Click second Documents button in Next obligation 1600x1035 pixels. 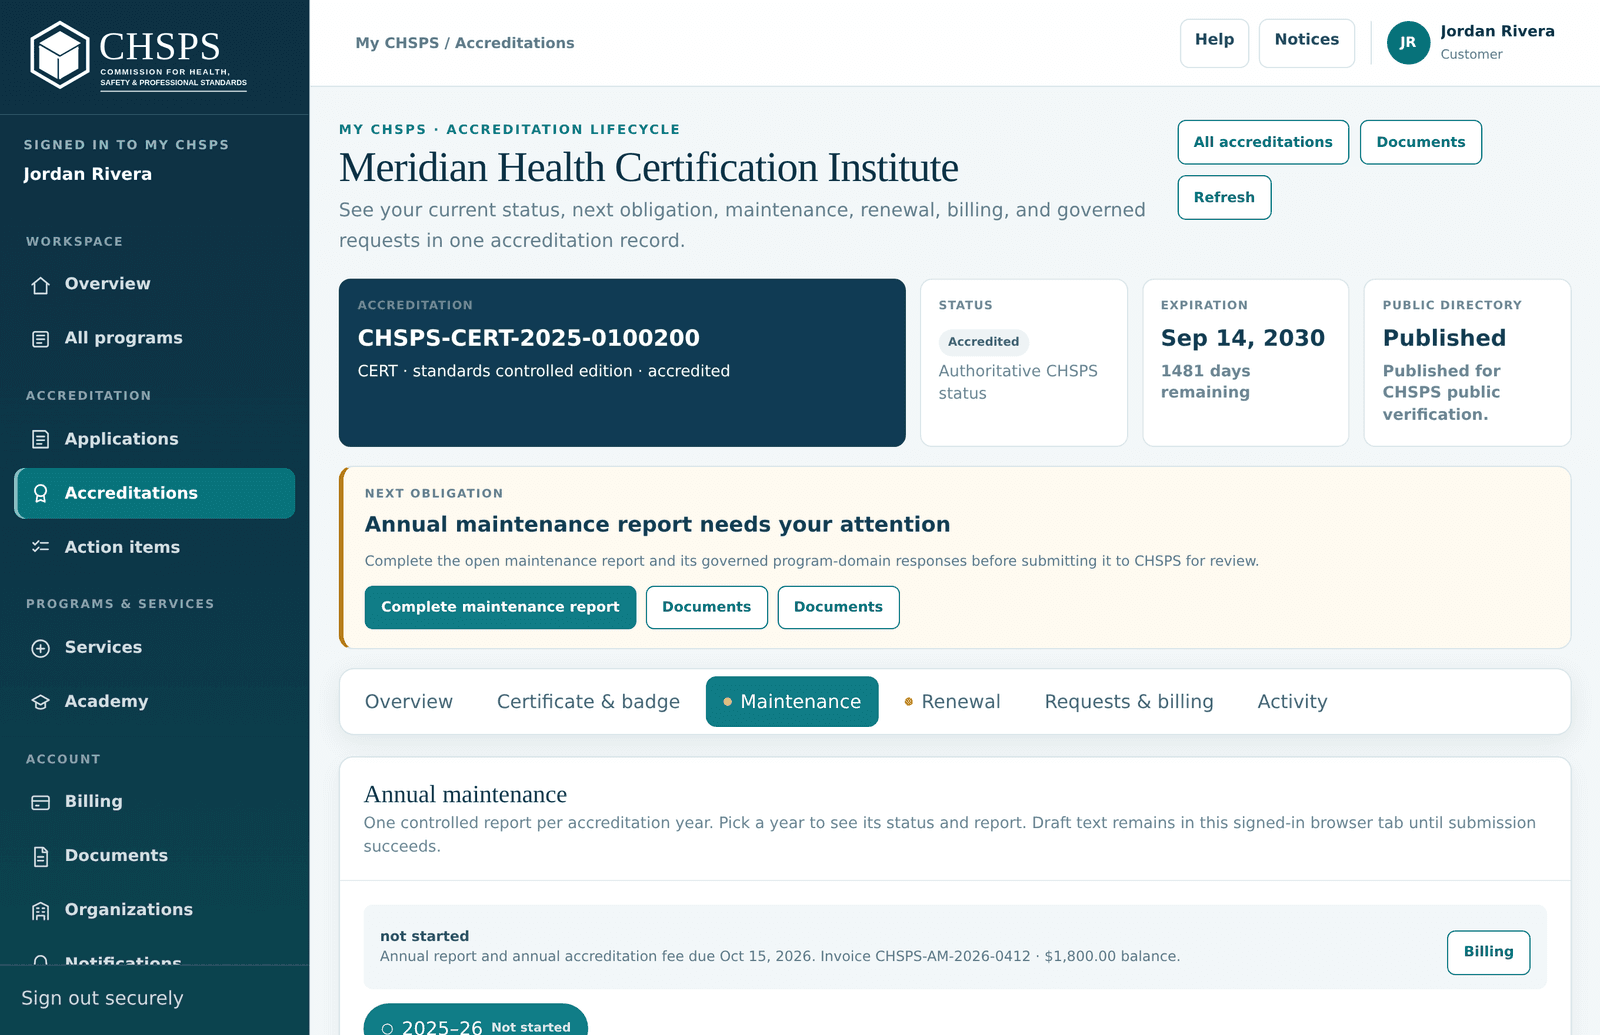point(838,607)
